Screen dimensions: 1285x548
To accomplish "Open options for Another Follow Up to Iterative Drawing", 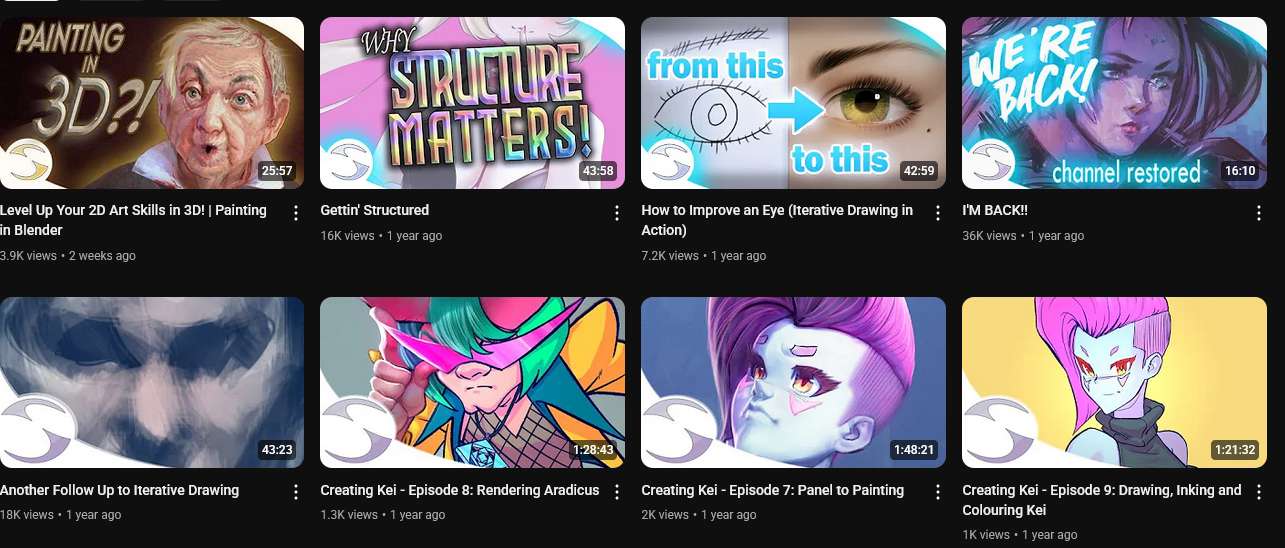I will coord(296,492).
